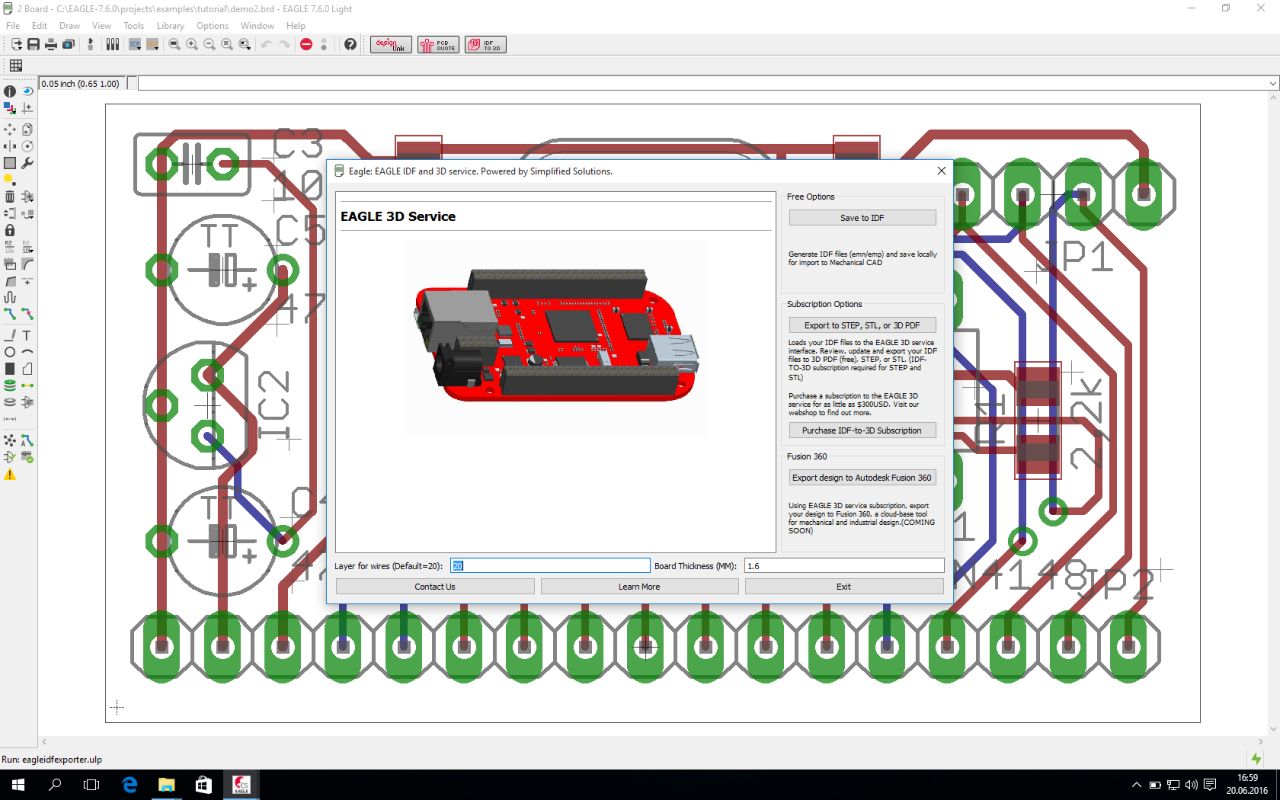Open the Errors warning triangle icon
The image size is (1280, 800).
(10, 474)
